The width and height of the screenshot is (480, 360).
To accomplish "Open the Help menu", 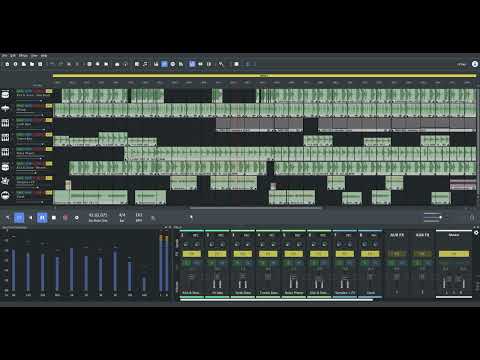I will point(44,56).
